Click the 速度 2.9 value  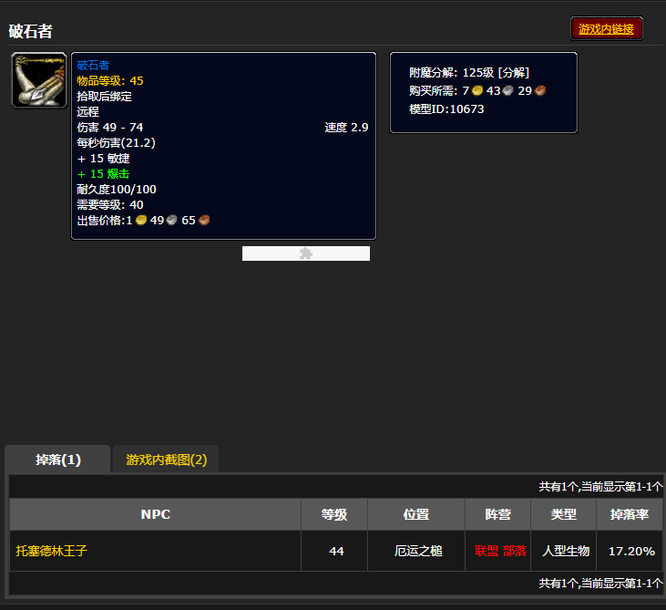[x=347, y=127]
